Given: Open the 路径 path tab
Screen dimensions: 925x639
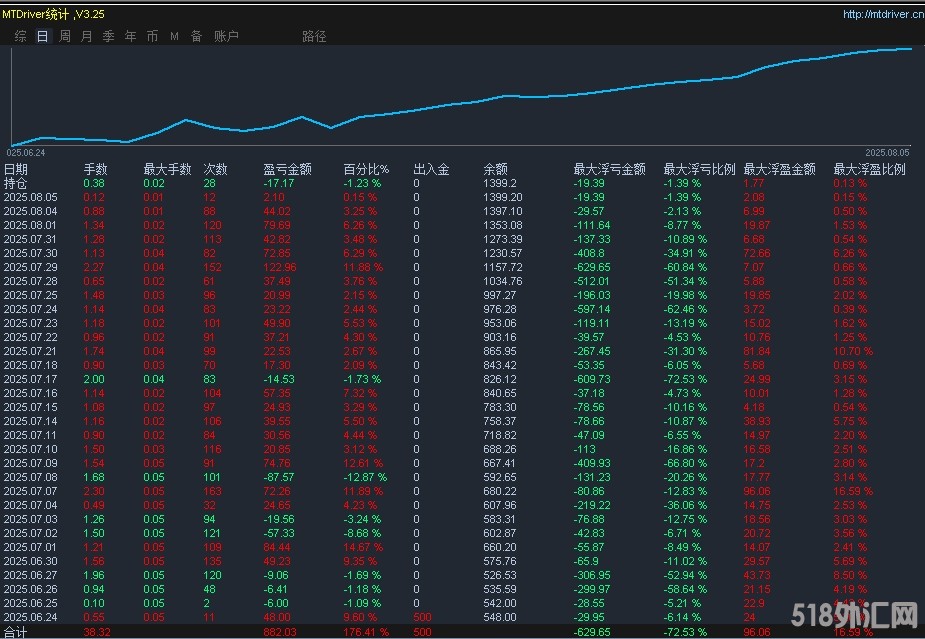Looking at the screenshot, I should [314, 36].
